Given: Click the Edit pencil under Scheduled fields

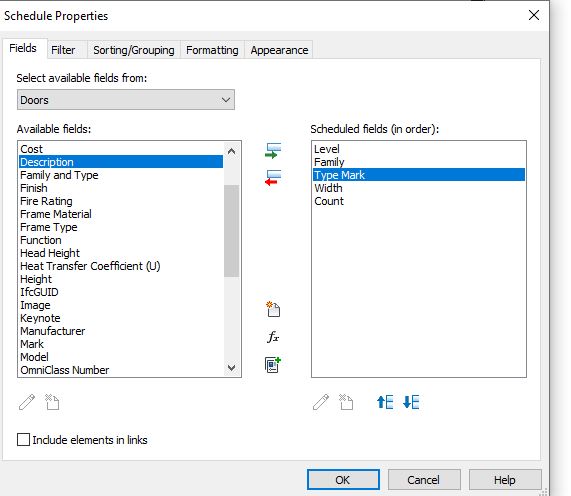Looking at the screenshot, I should (321, 402).
